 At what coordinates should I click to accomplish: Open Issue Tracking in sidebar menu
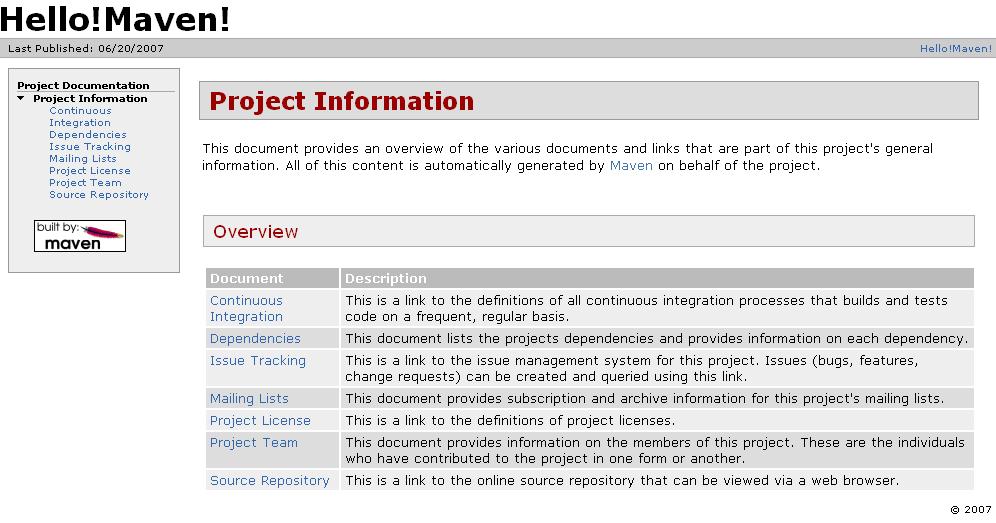tap(90, 147)
